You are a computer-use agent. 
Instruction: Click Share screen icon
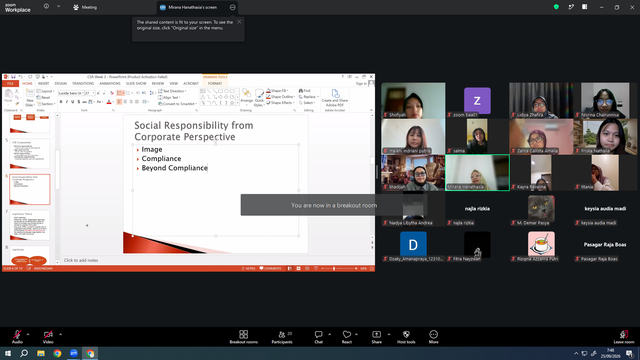pos(376,337)
